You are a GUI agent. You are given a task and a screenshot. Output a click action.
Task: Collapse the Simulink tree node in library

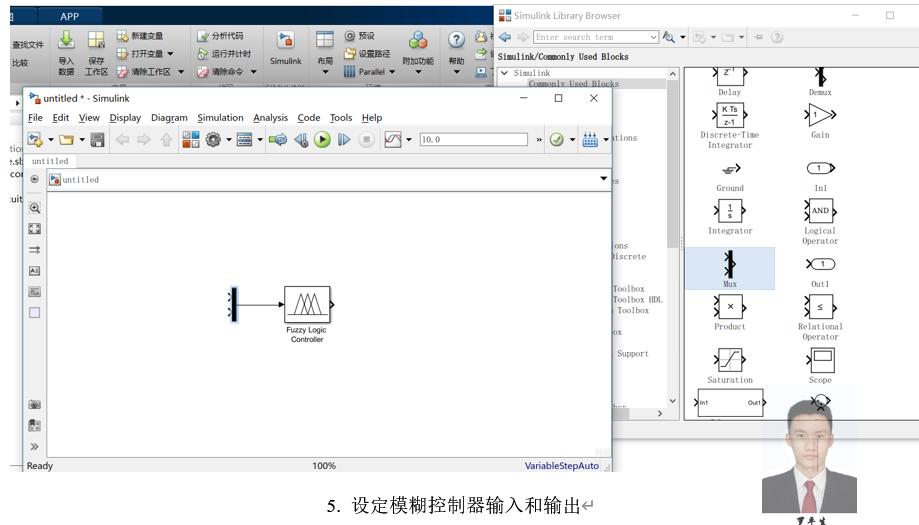tap(504, 73)
